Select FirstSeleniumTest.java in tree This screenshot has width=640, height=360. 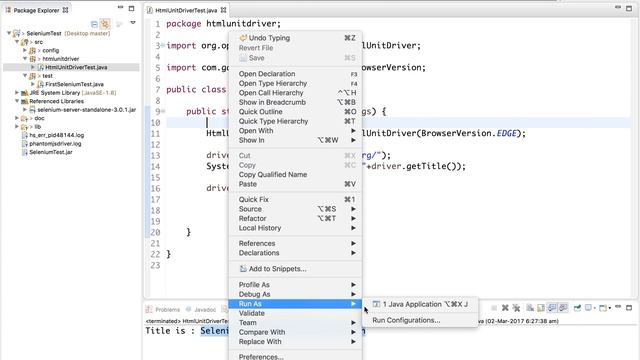click(x=74, y=84)
